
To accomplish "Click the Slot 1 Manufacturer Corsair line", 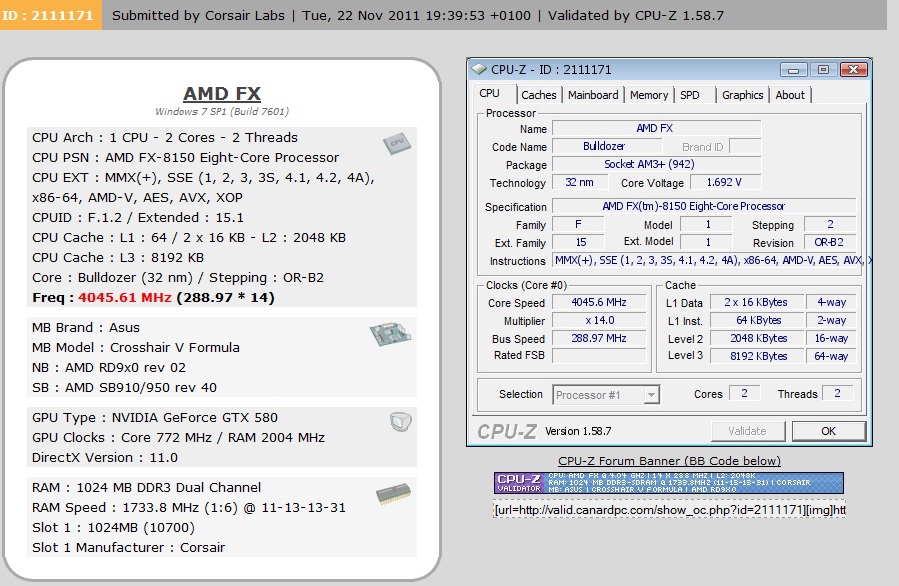I will (x=128, y=548).
